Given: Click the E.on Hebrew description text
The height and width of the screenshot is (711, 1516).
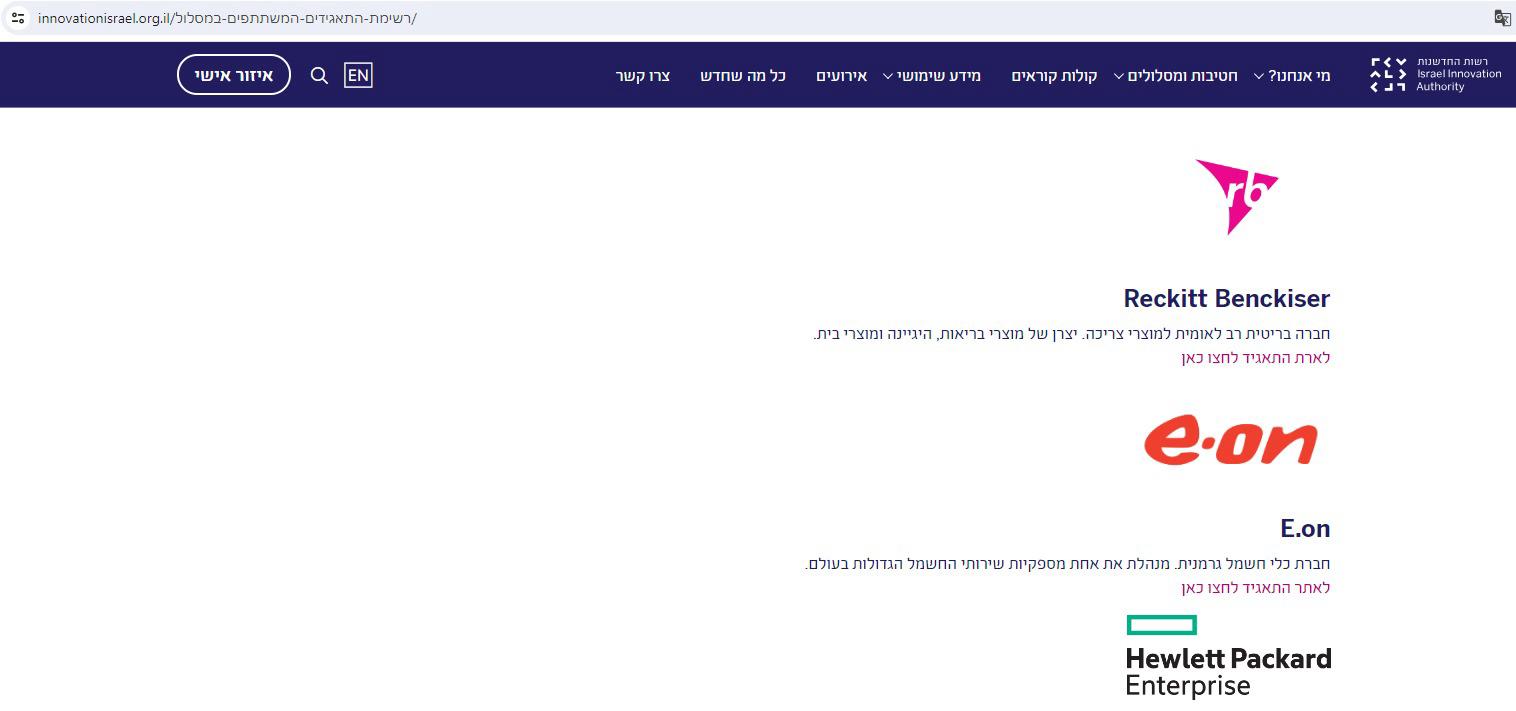Looking at the screenshot, I should [x=1068, y=564].
